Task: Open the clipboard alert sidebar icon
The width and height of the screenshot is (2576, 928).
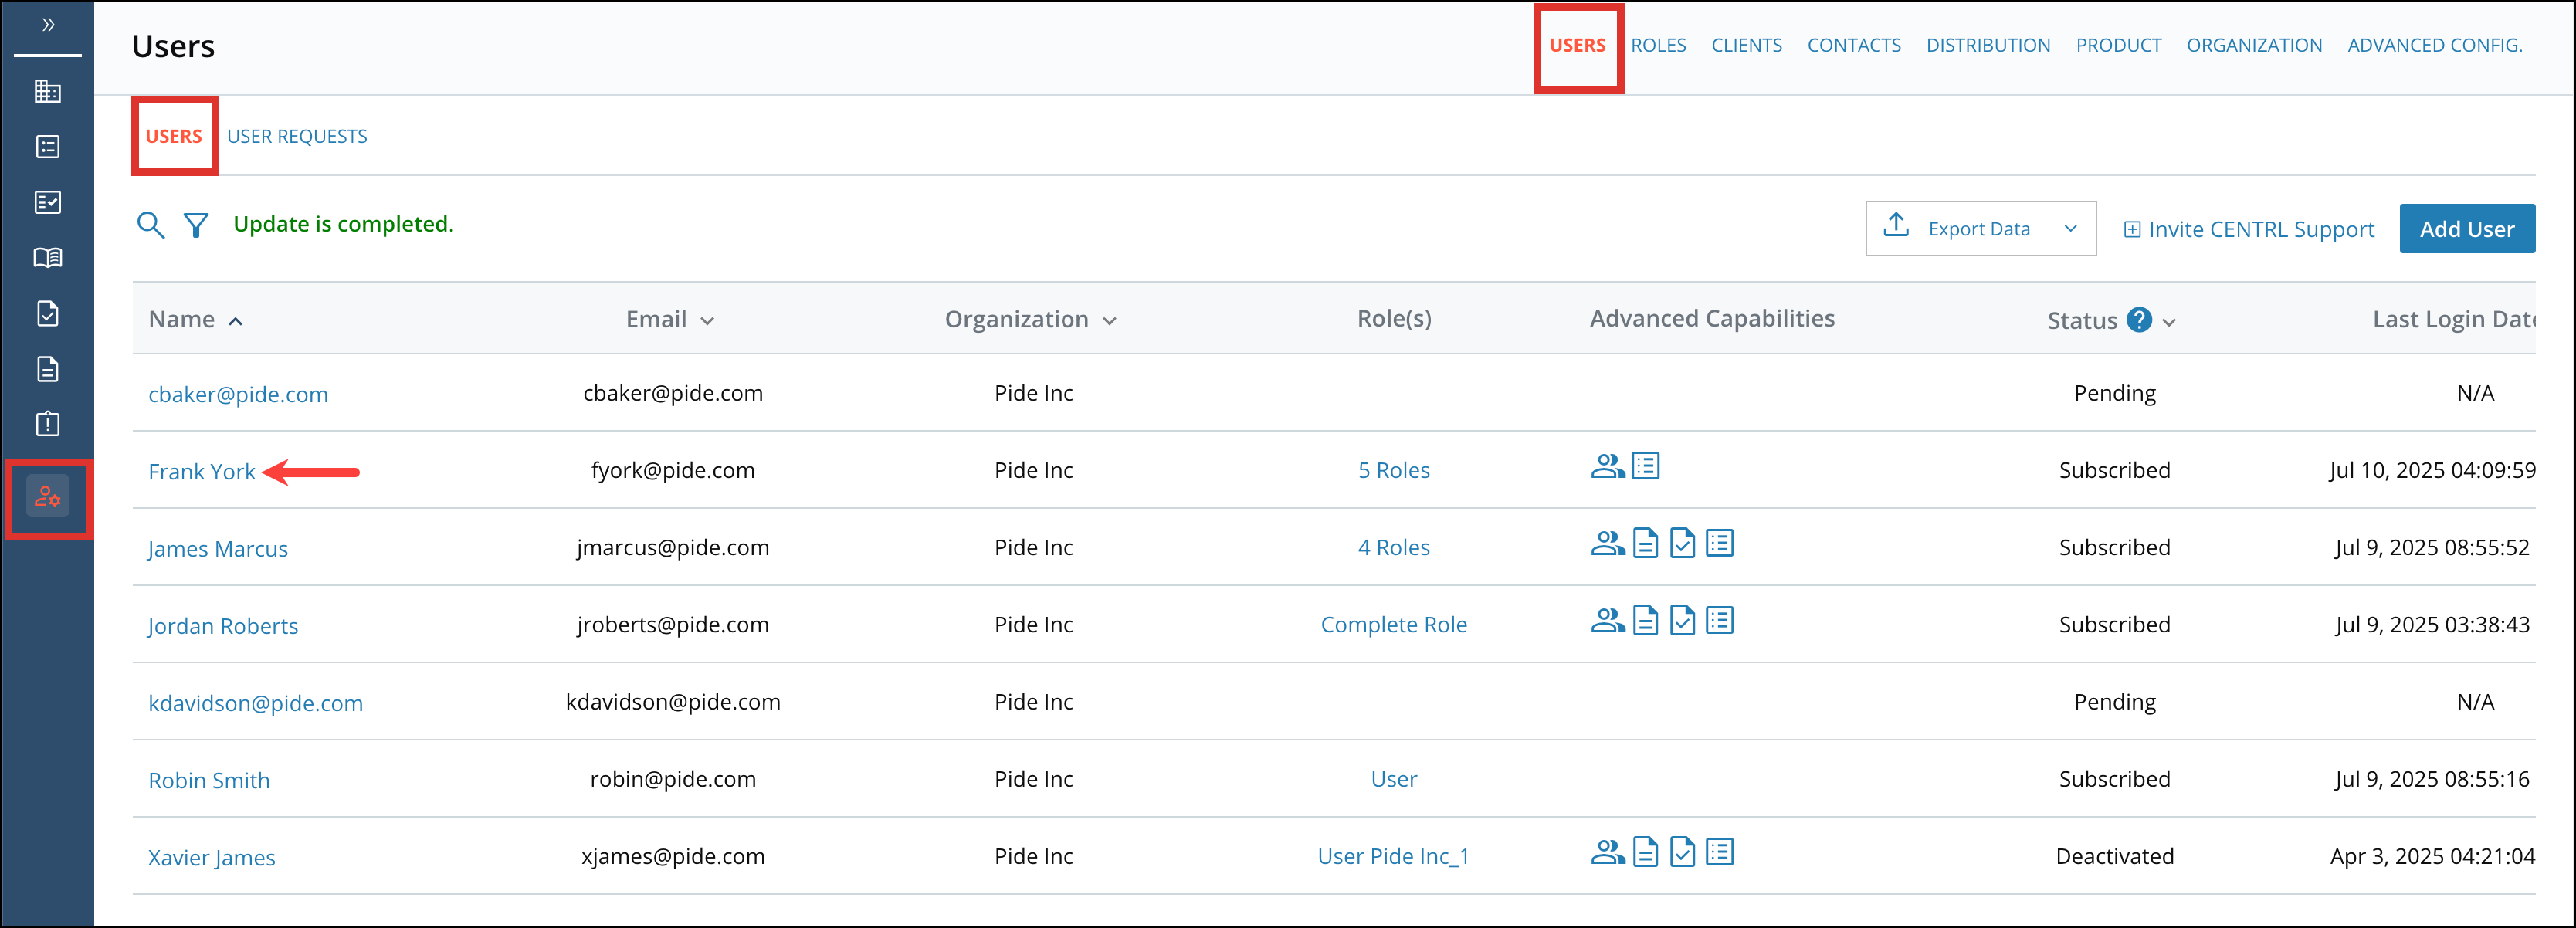Action: tap(47, 424)
